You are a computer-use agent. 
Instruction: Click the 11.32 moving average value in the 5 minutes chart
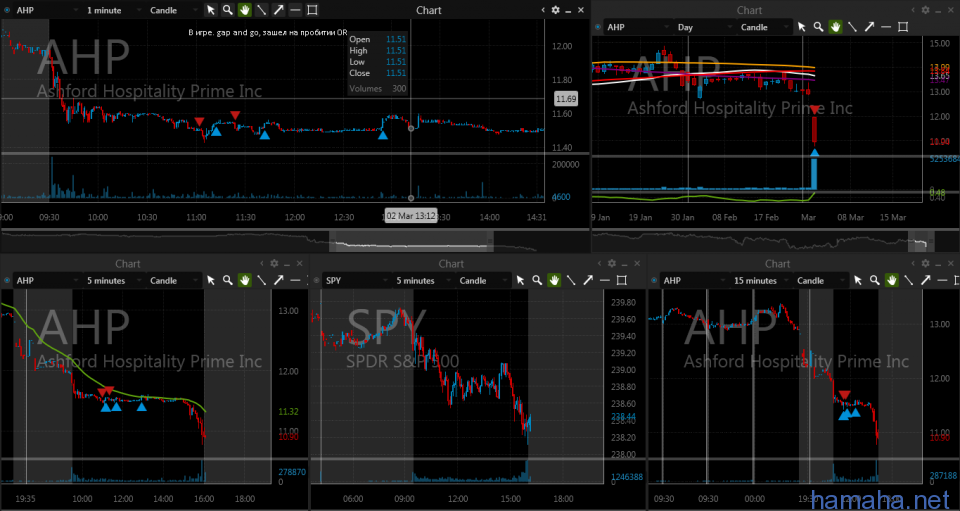click(x=288, y=412)
